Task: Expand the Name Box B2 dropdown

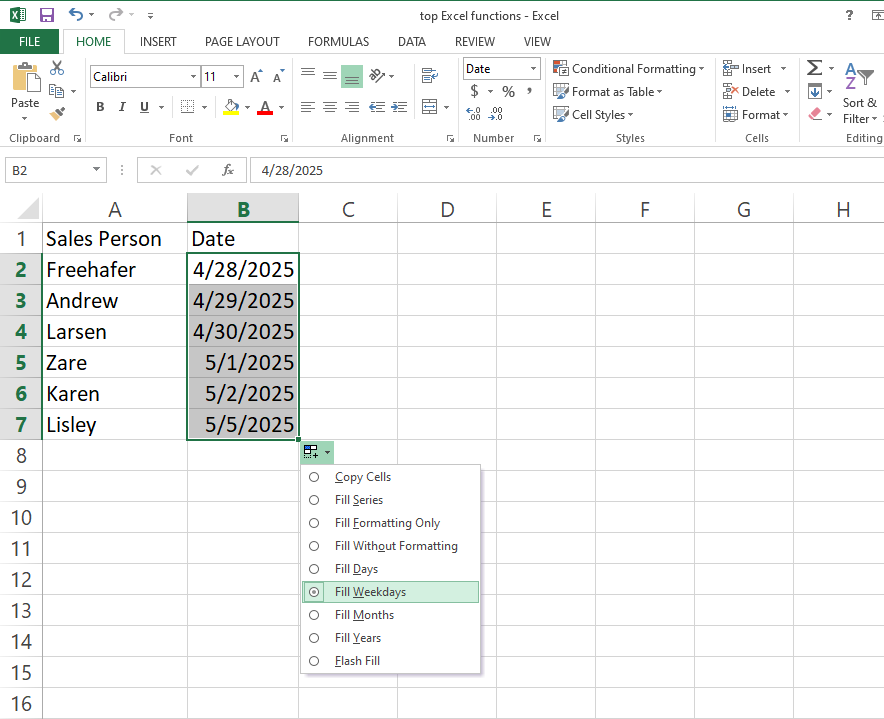Action: pos(96,170)
